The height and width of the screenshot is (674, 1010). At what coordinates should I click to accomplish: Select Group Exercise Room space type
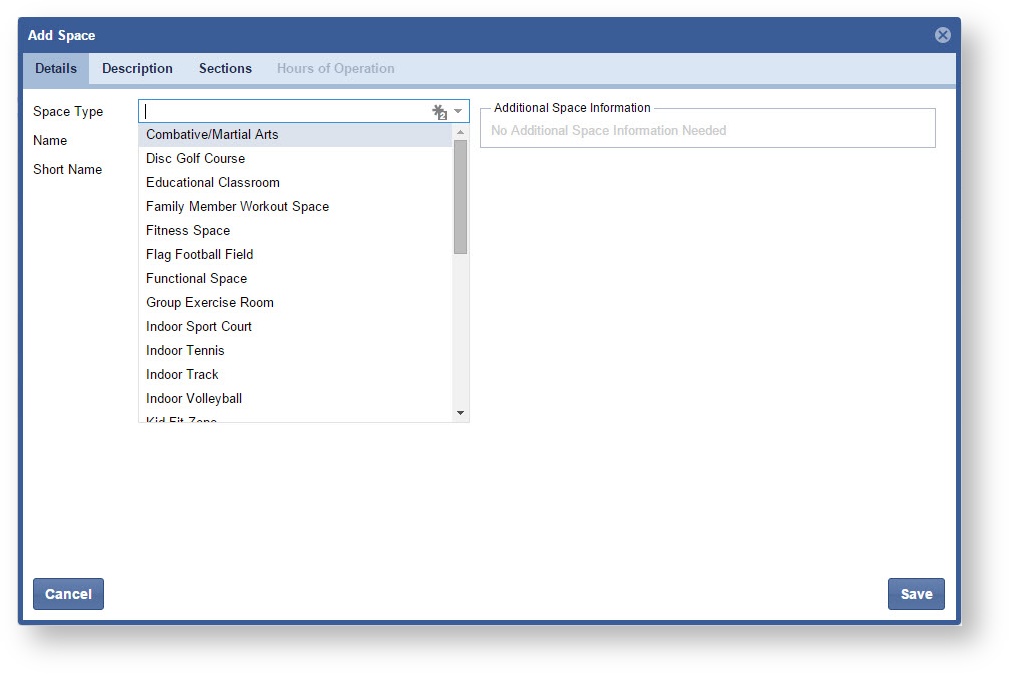coord(210,302)
